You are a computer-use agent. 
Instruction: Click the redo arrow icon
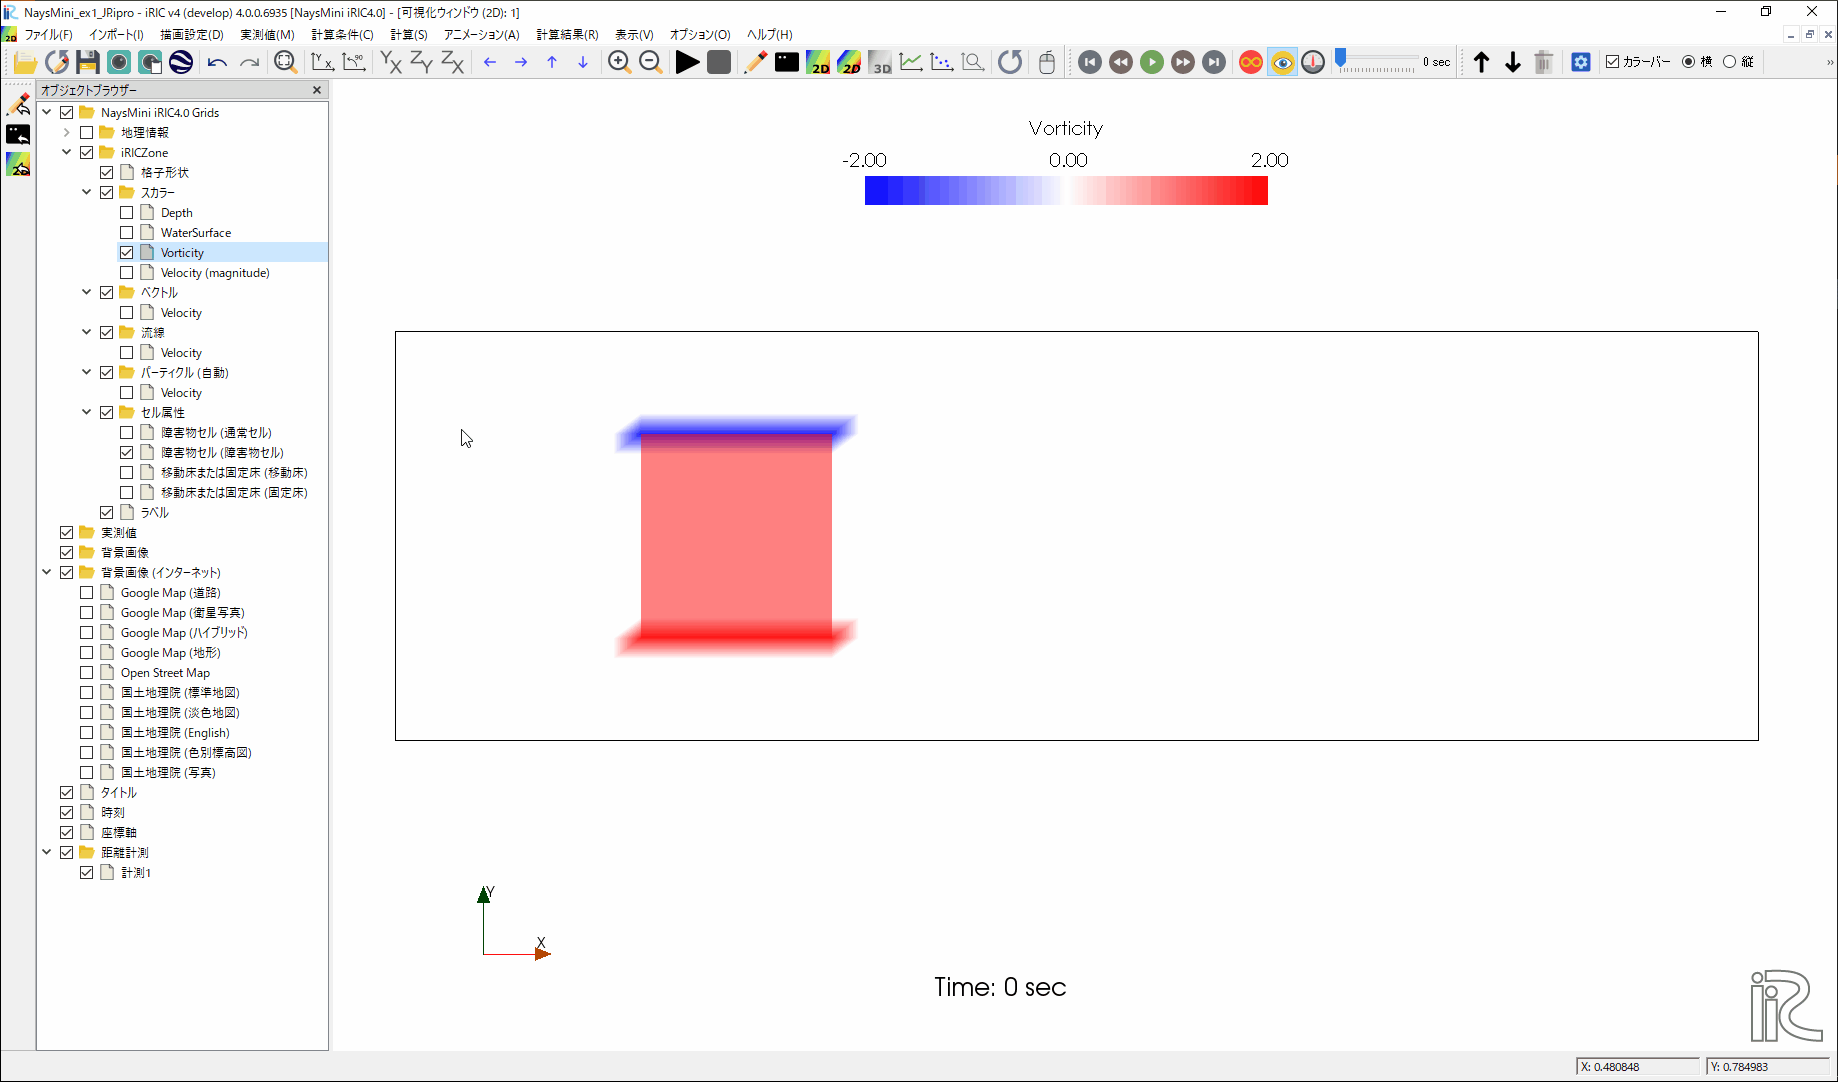(249, 62)
